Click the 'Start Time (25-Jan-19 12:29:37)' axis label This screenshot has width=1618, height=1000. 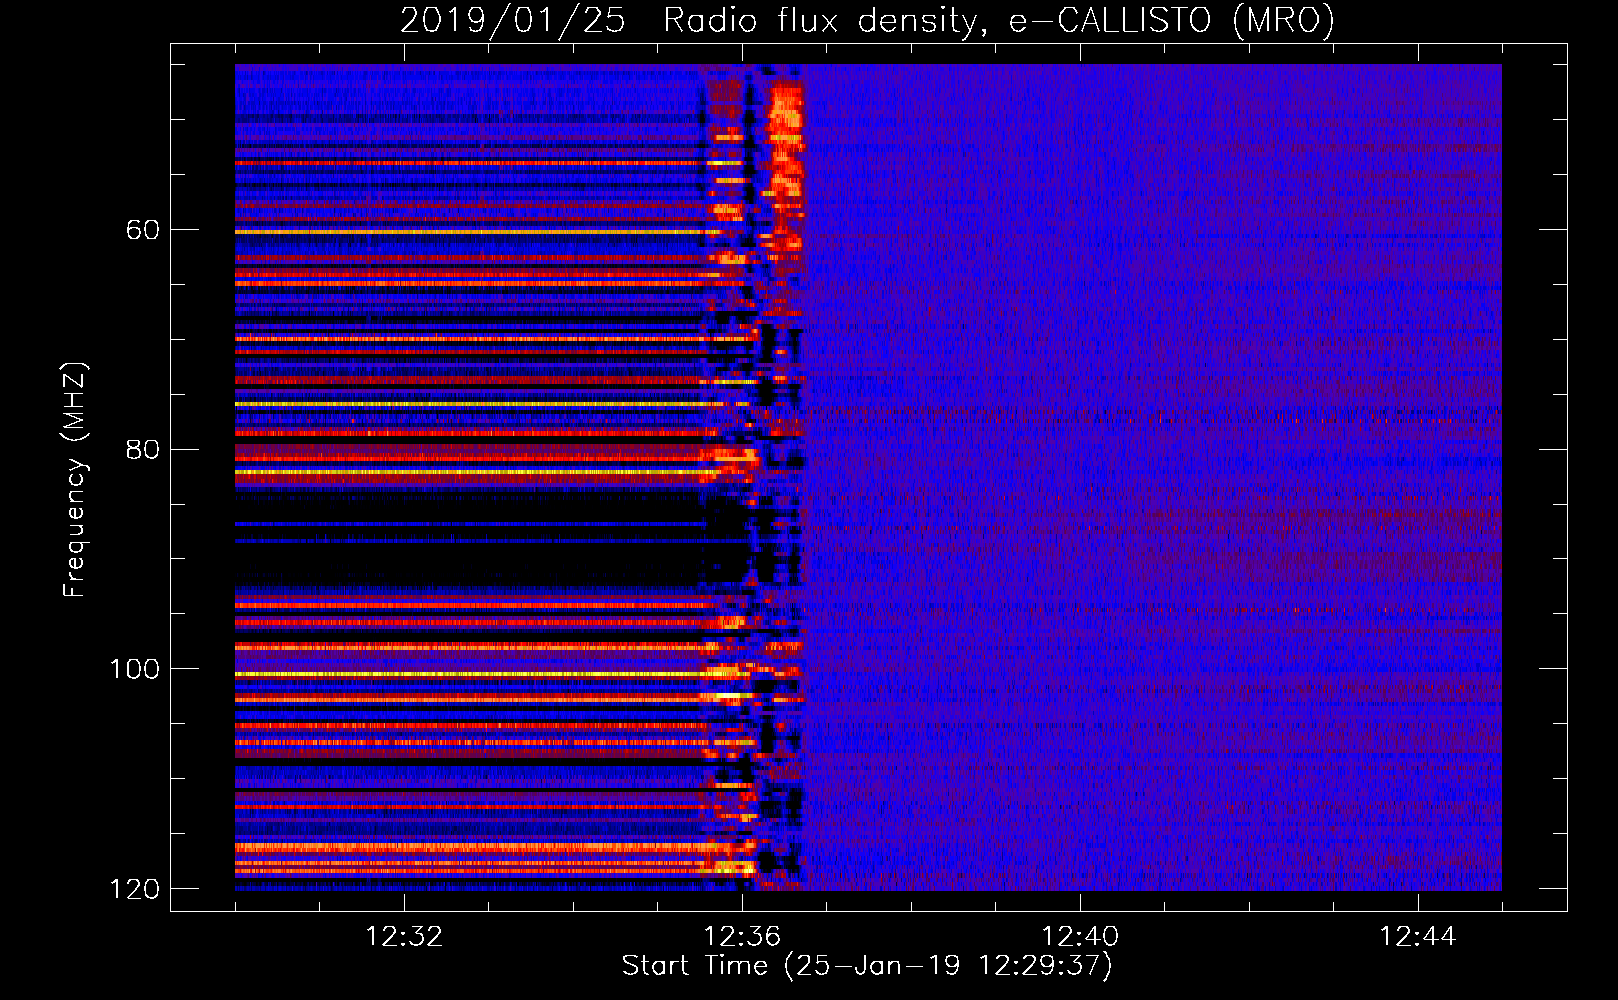tap(867, 966)
